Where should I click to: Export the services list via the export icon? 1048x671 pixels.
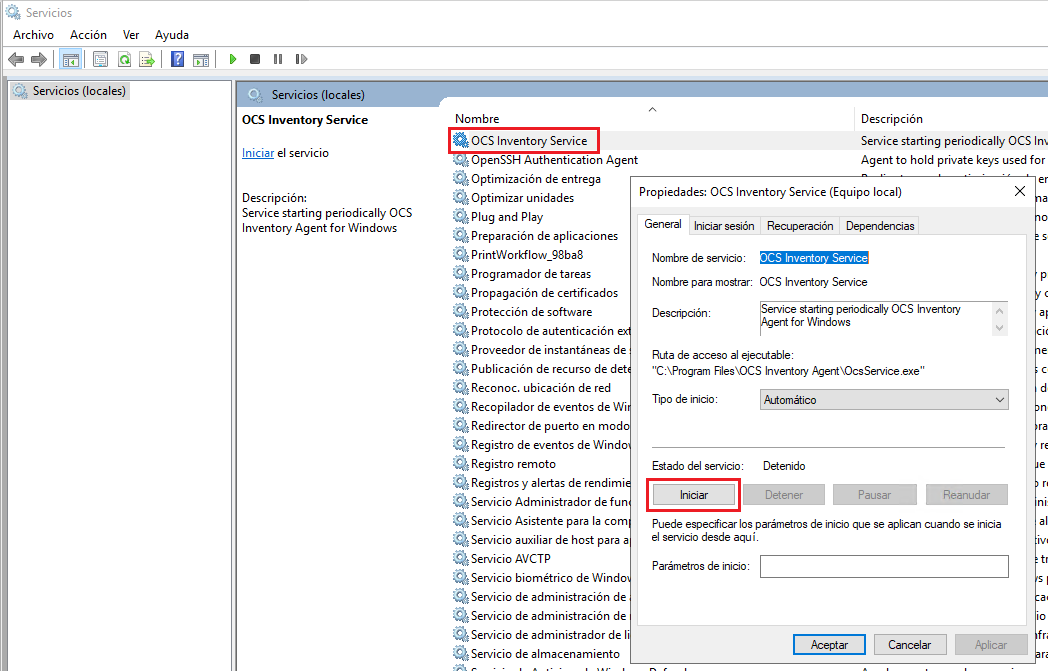point(146,59)
